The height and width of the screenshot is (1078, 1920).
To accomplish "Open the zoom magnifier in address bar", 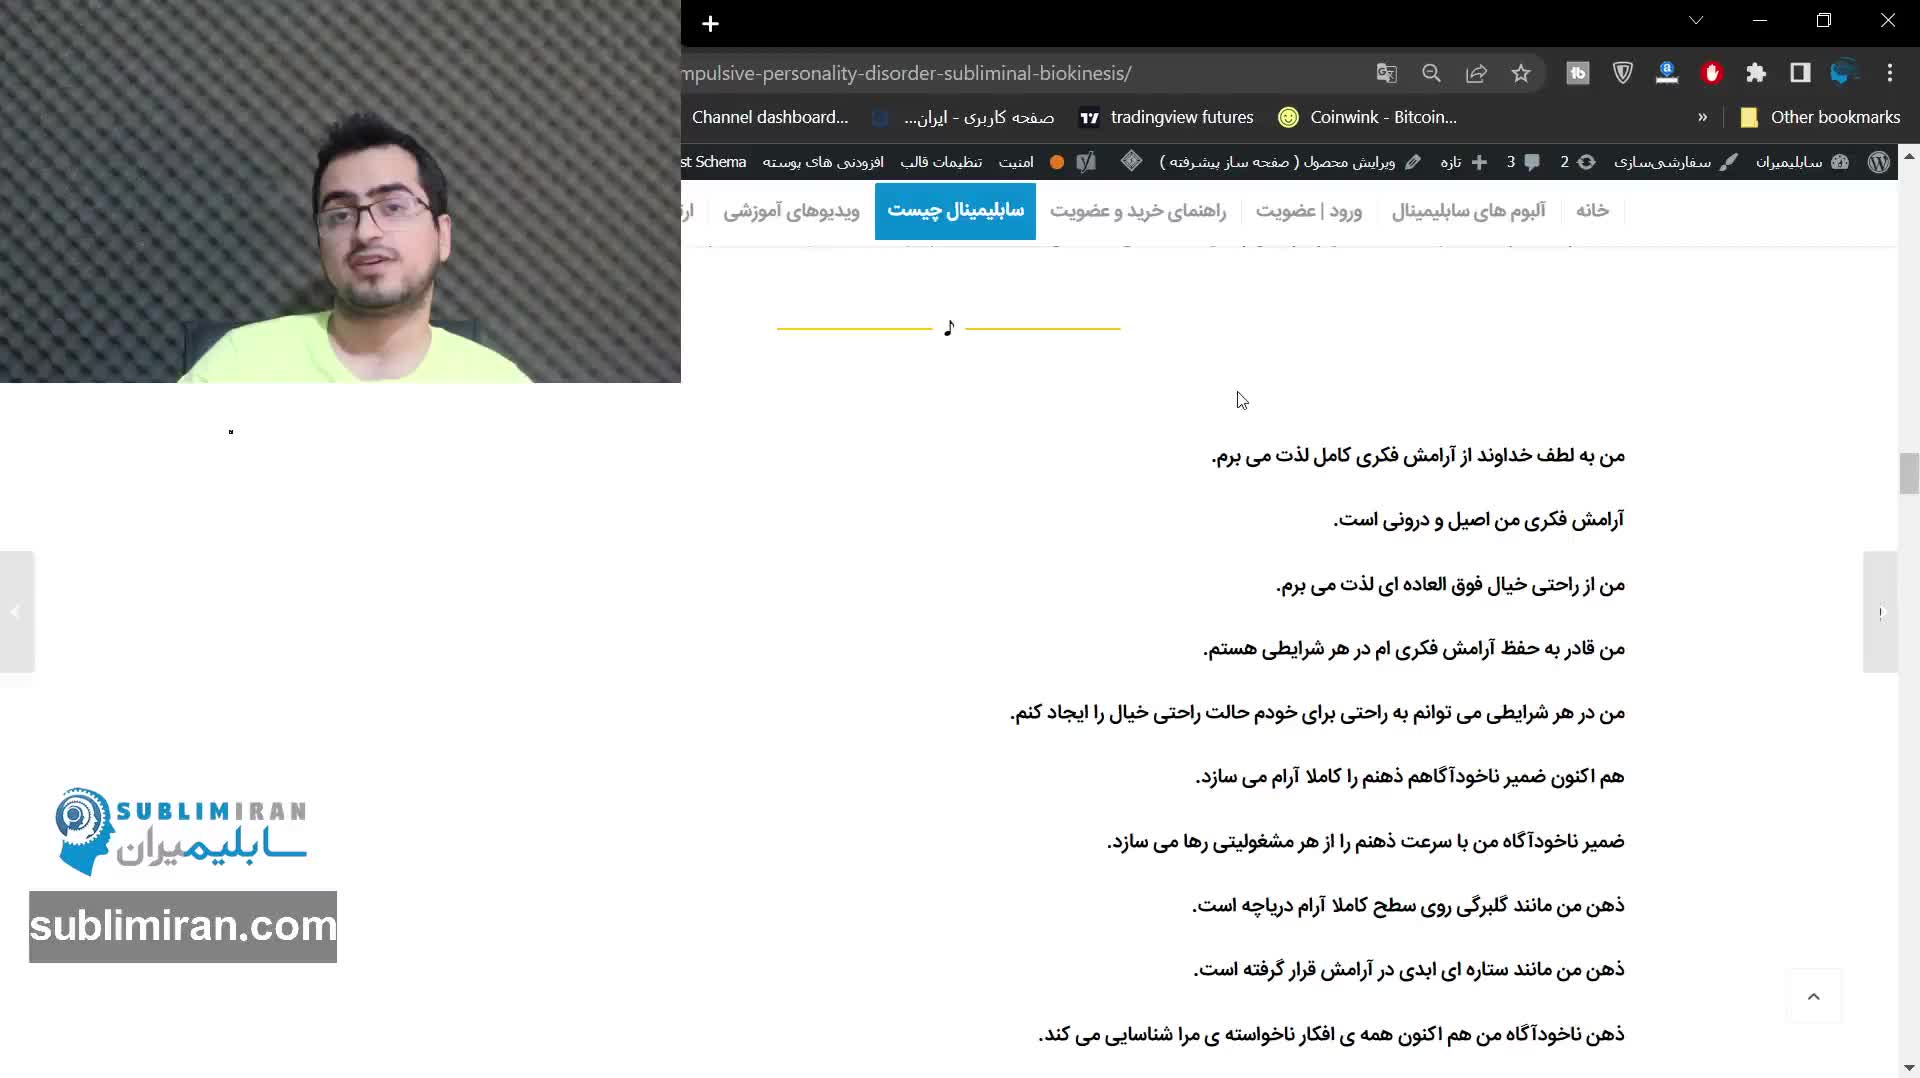I will (x=1431, y=73).
